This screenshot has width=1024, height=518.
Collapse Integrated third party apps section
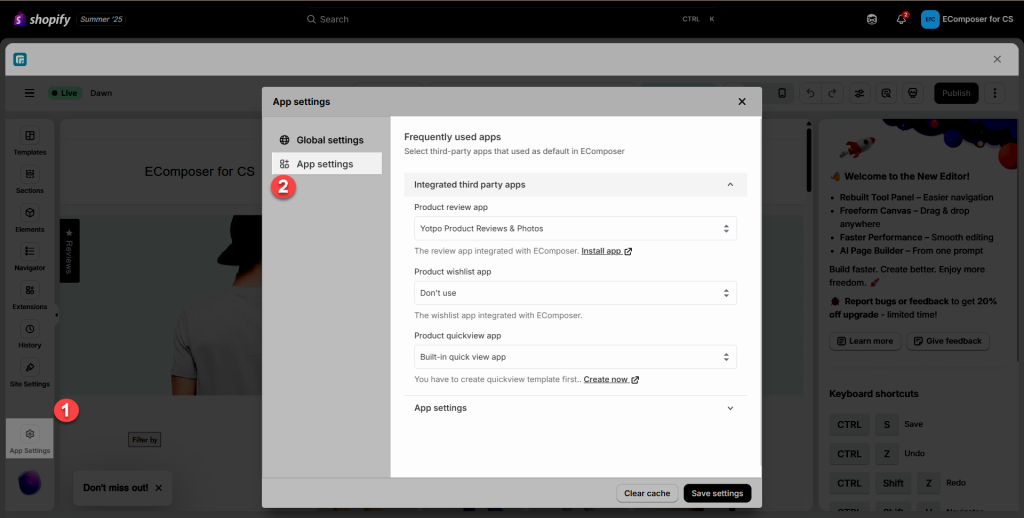[575, 185]
